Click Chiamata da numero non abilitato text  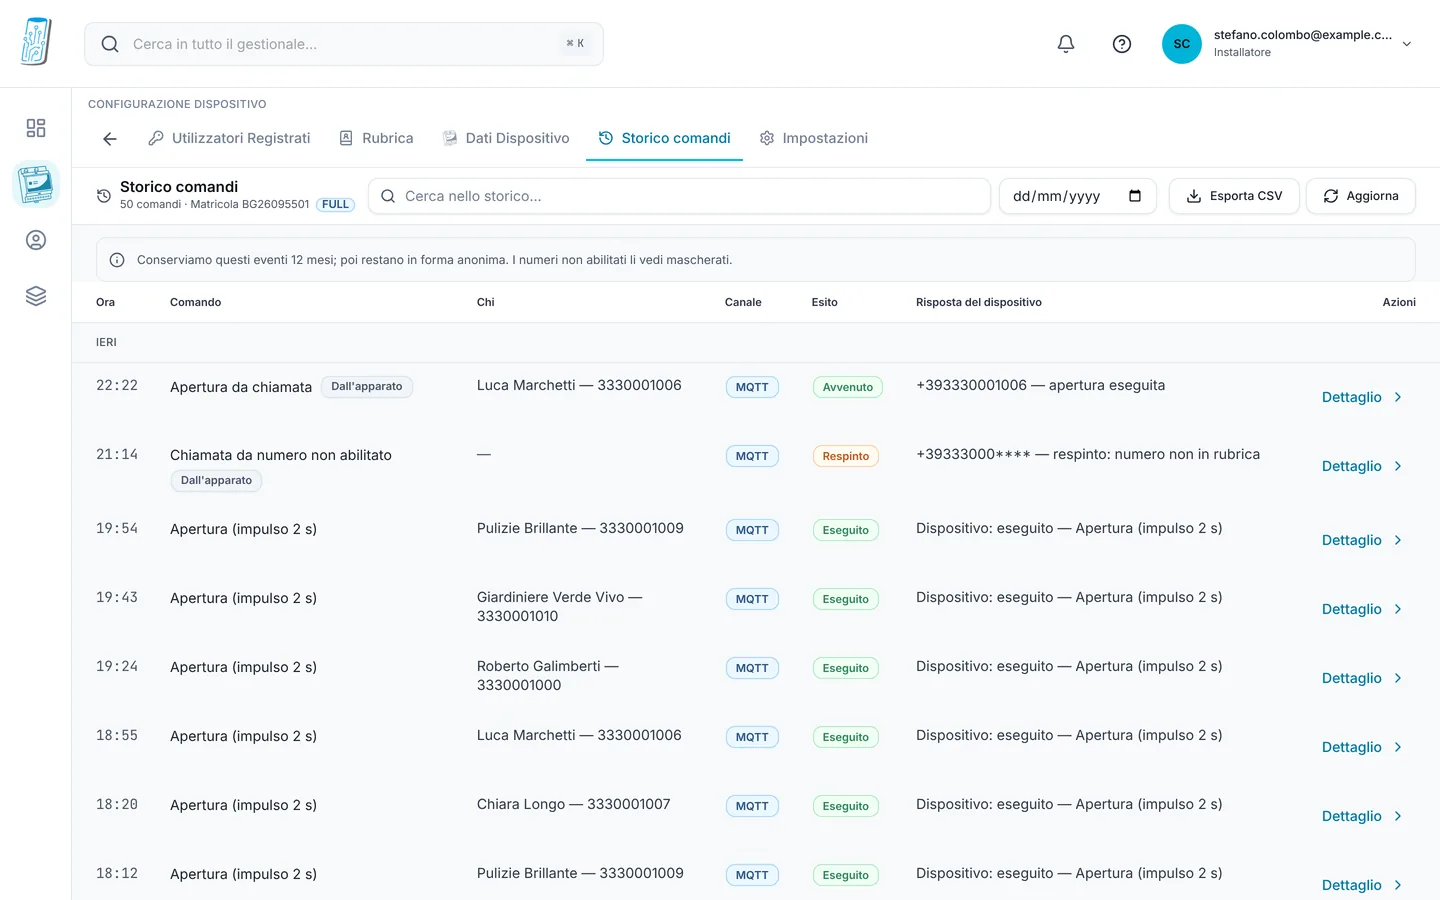point(281,455)
